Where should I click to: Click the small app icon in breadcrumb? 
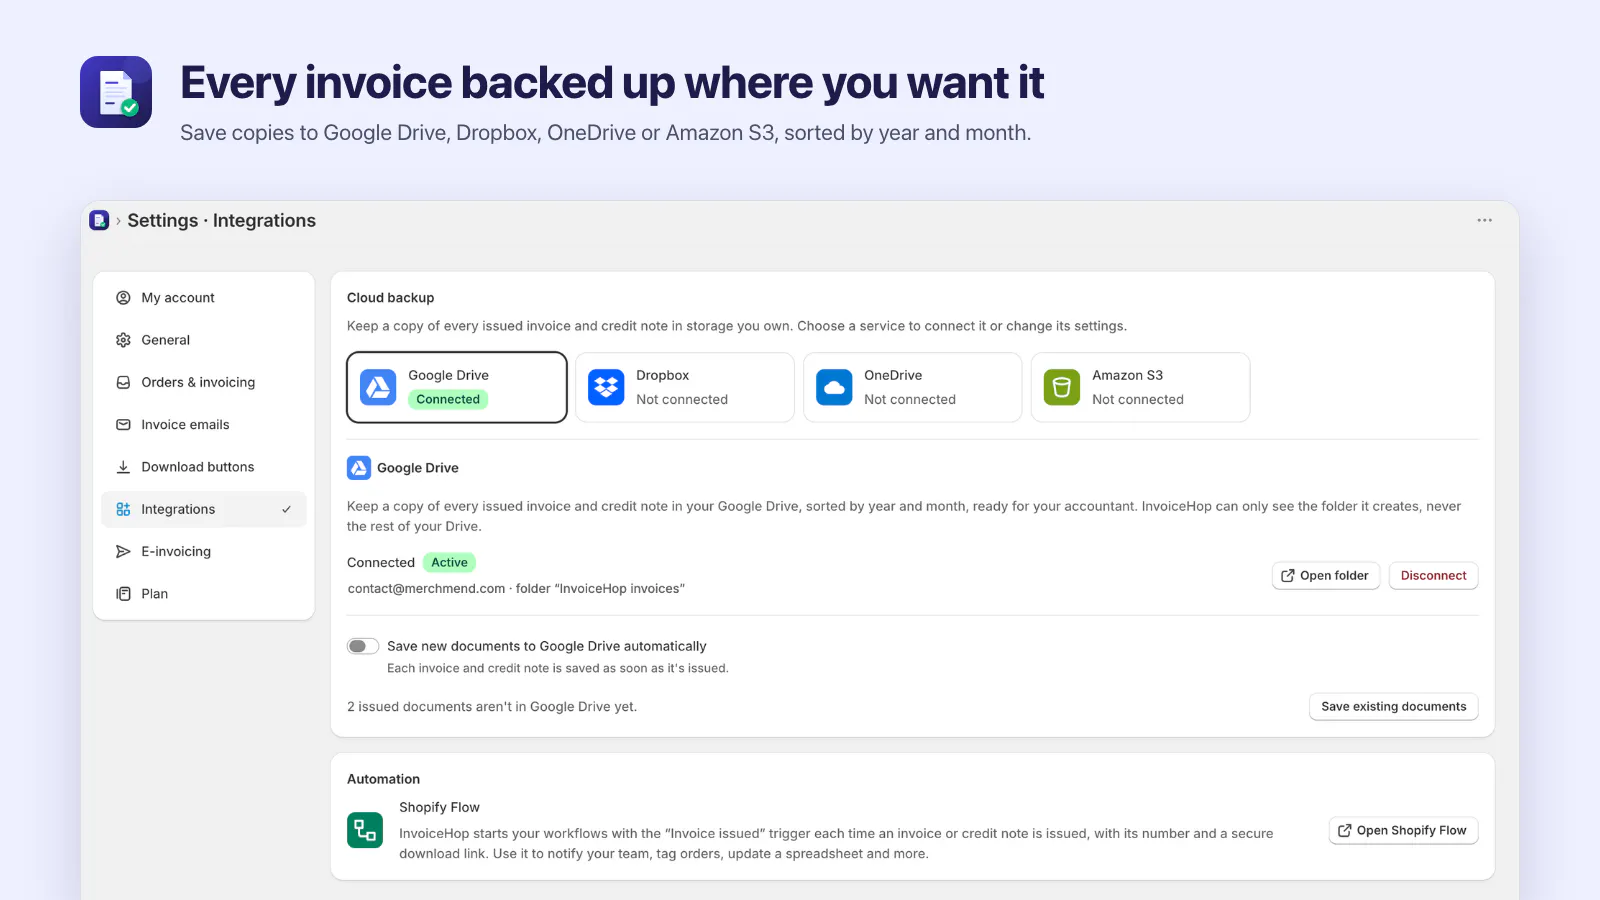tap(99, 221)
